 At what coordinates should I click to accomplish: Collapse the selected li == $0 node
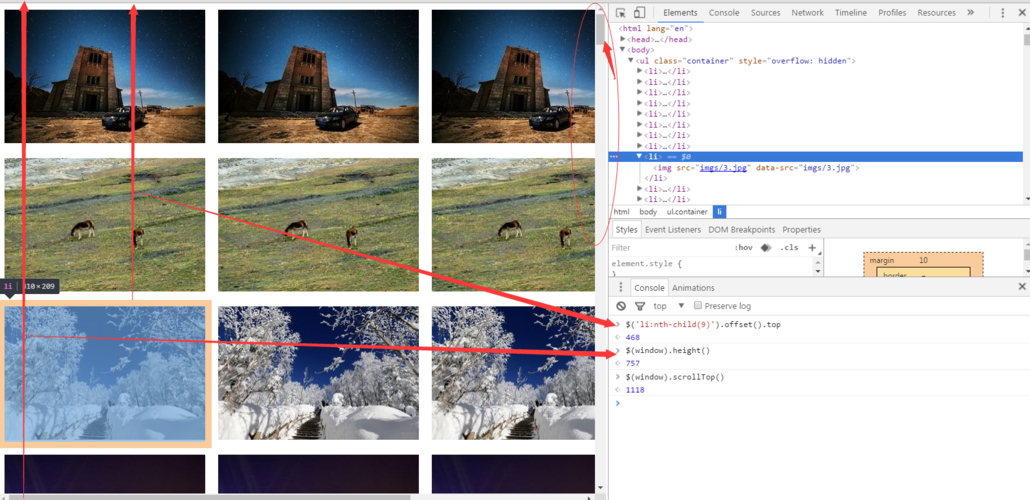639,156
